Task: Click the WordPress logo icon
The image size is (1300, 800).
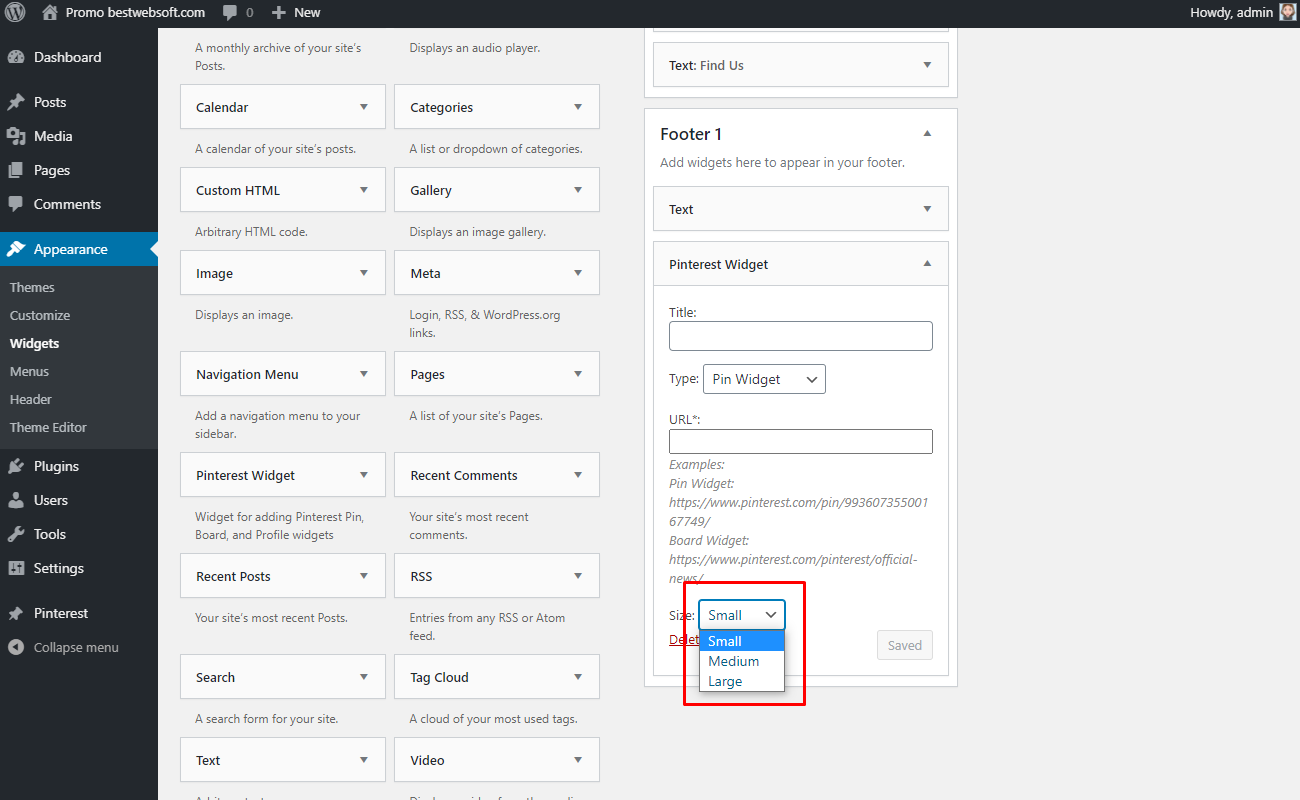Action: click(15, 13)
